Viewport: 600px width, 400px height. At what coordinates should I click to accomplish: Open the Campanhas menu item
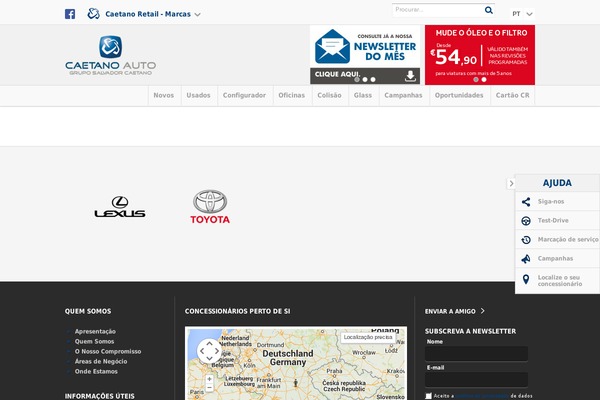coord(403,95)
